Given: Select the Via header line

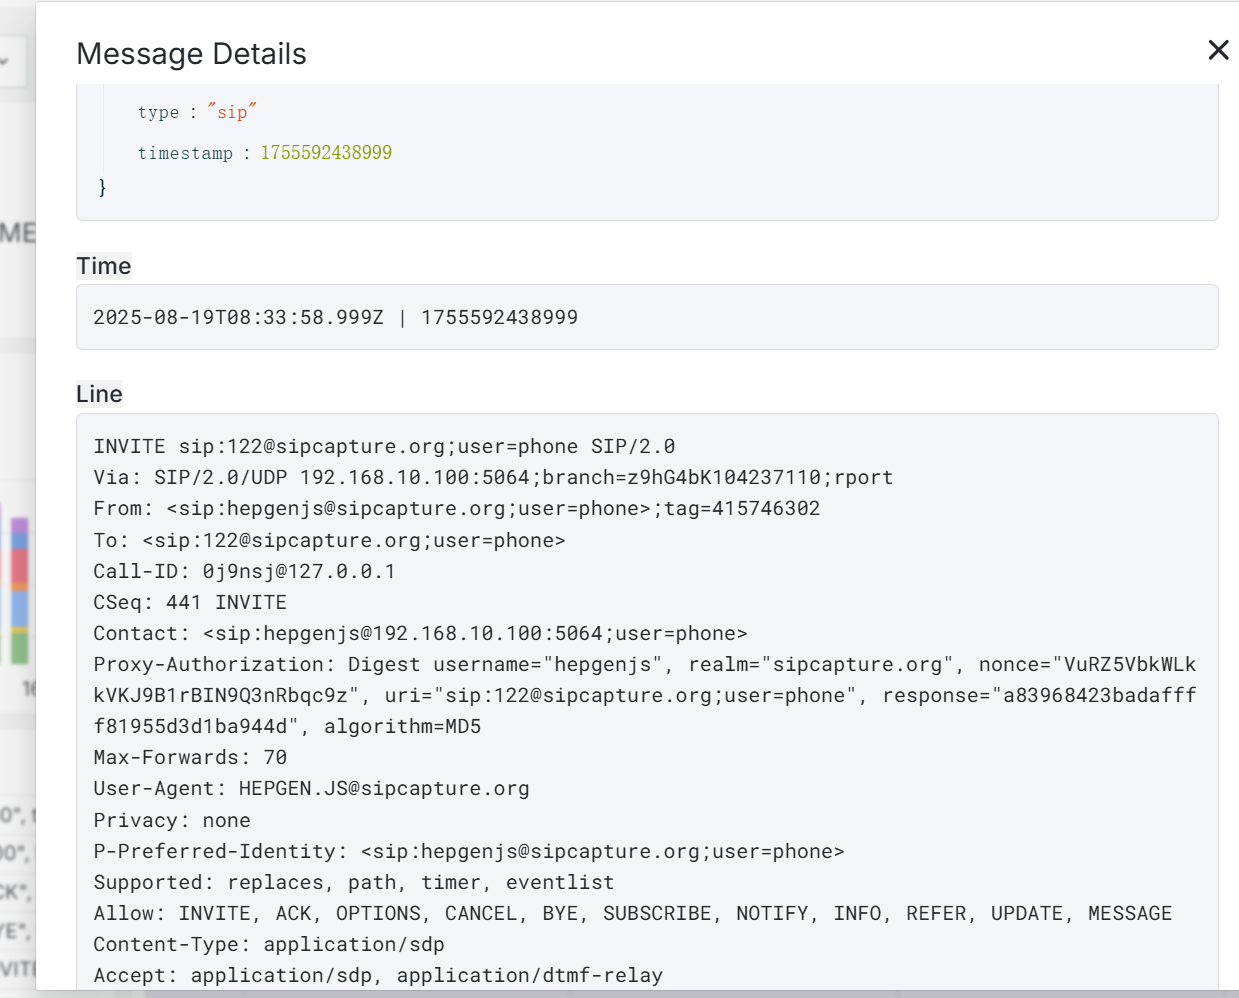Looking at the screenshot, I should [x=493, y=478].
